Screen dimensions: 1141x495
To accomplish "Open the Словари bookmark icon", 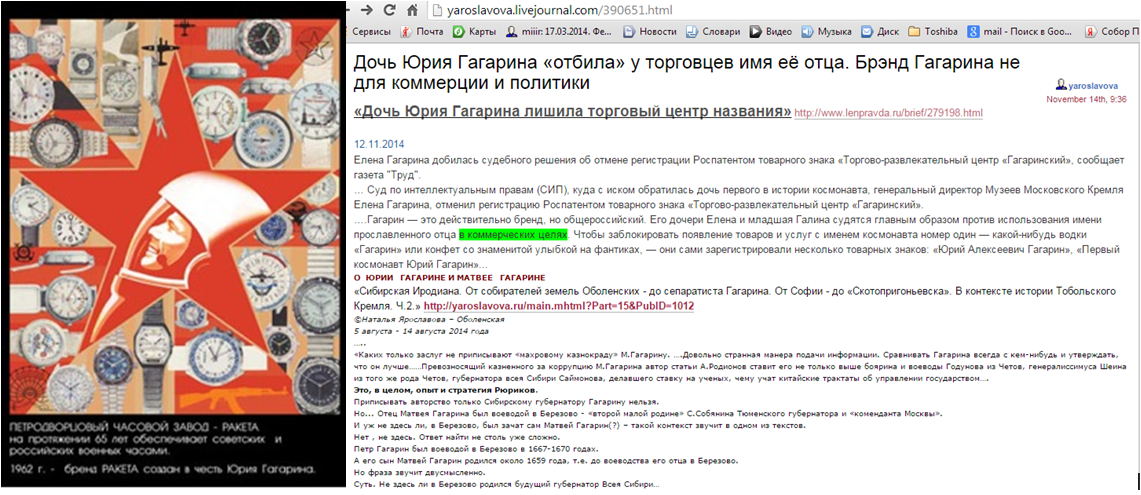I will coord(691,32).
